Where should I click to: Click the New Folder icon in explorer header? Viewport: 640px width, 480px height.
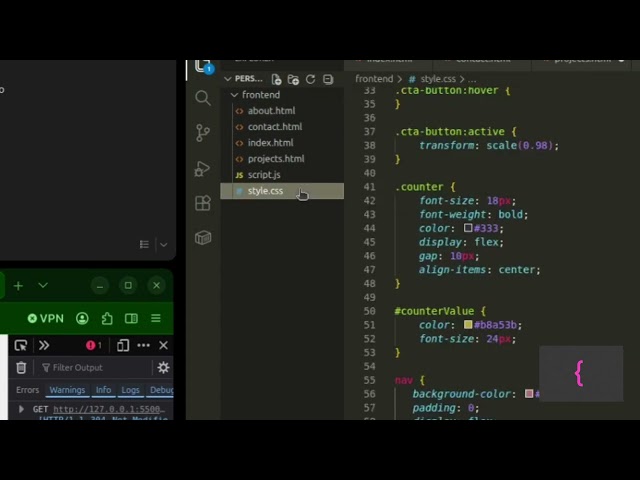point(293,79)
